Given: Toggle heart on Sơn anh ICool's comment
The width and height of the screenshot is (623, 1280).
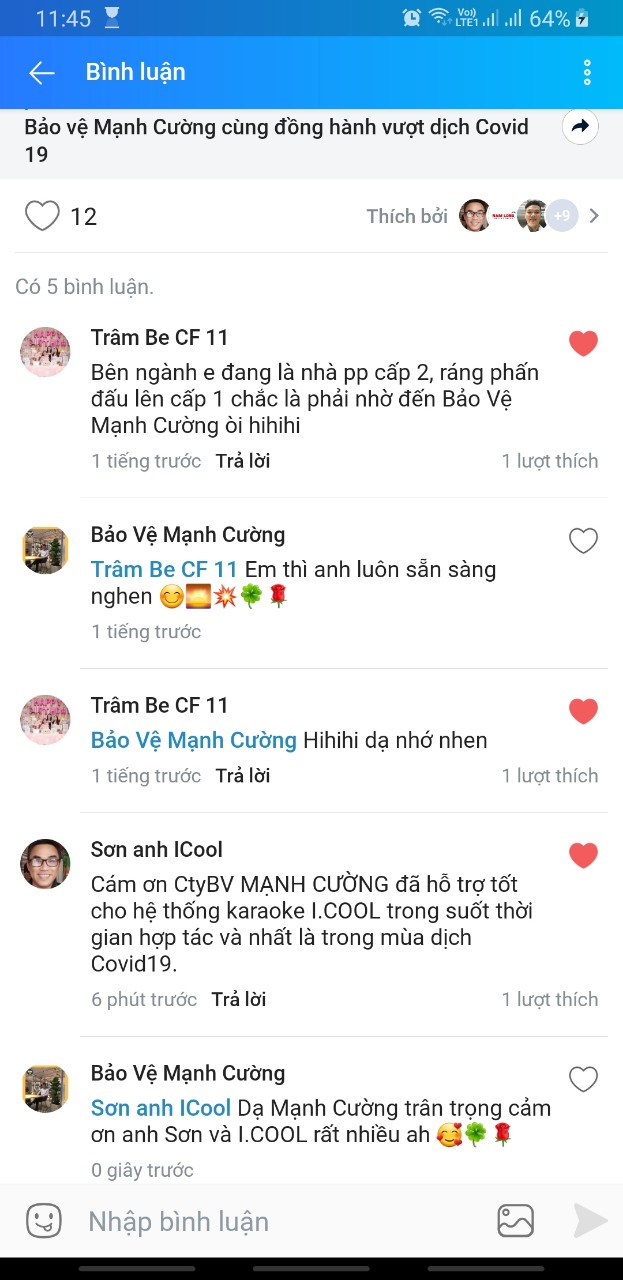Looking at the screenshot, I should (583, 855).
